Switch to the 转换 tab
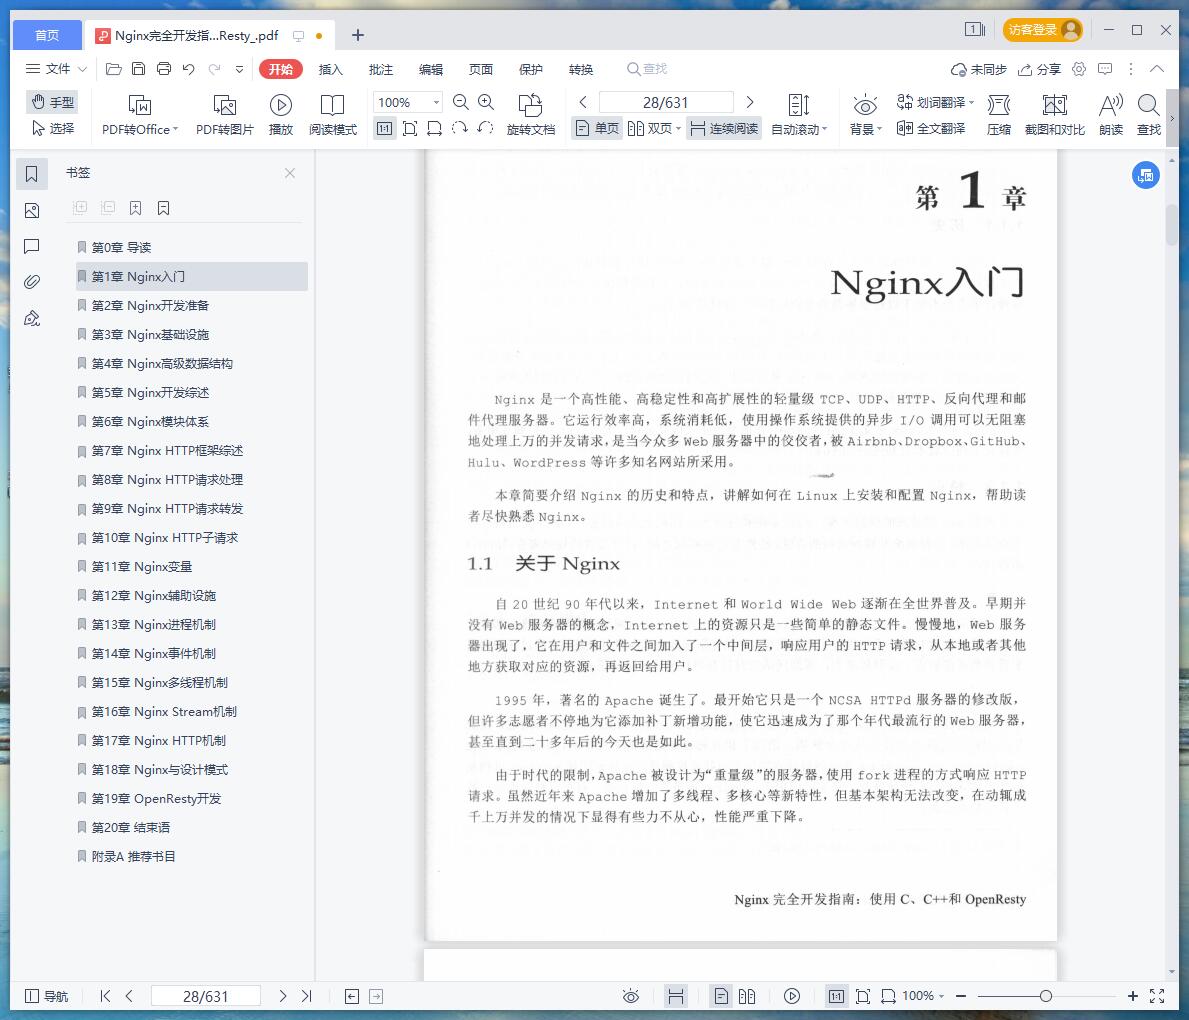 [x=581, y=69]
